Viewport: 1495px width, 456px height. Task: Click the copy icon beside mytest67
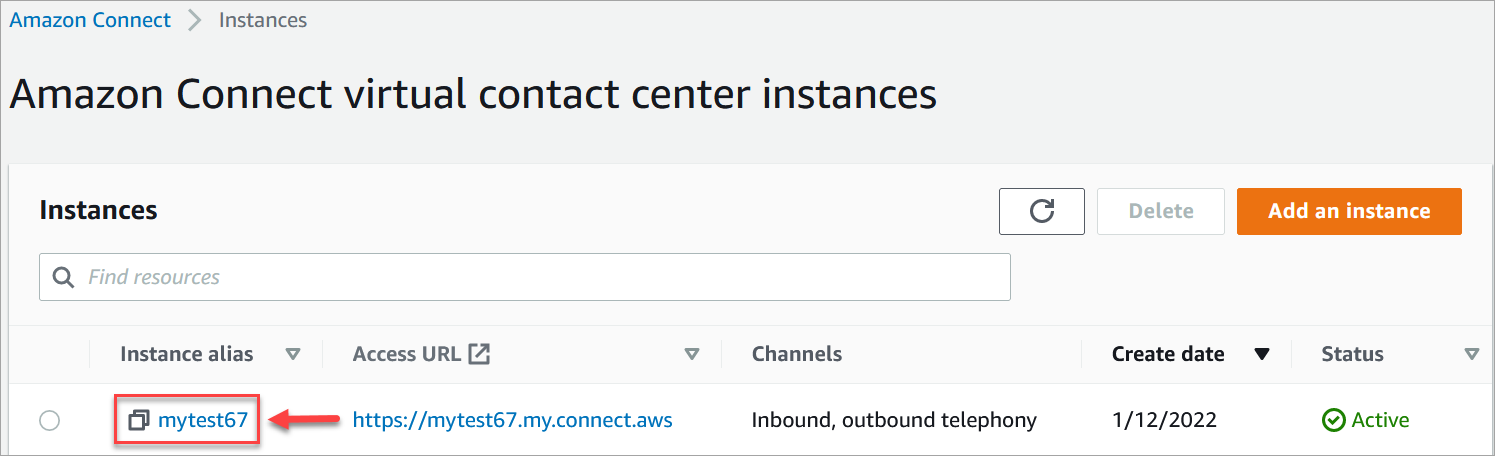[x=139, y=421]
